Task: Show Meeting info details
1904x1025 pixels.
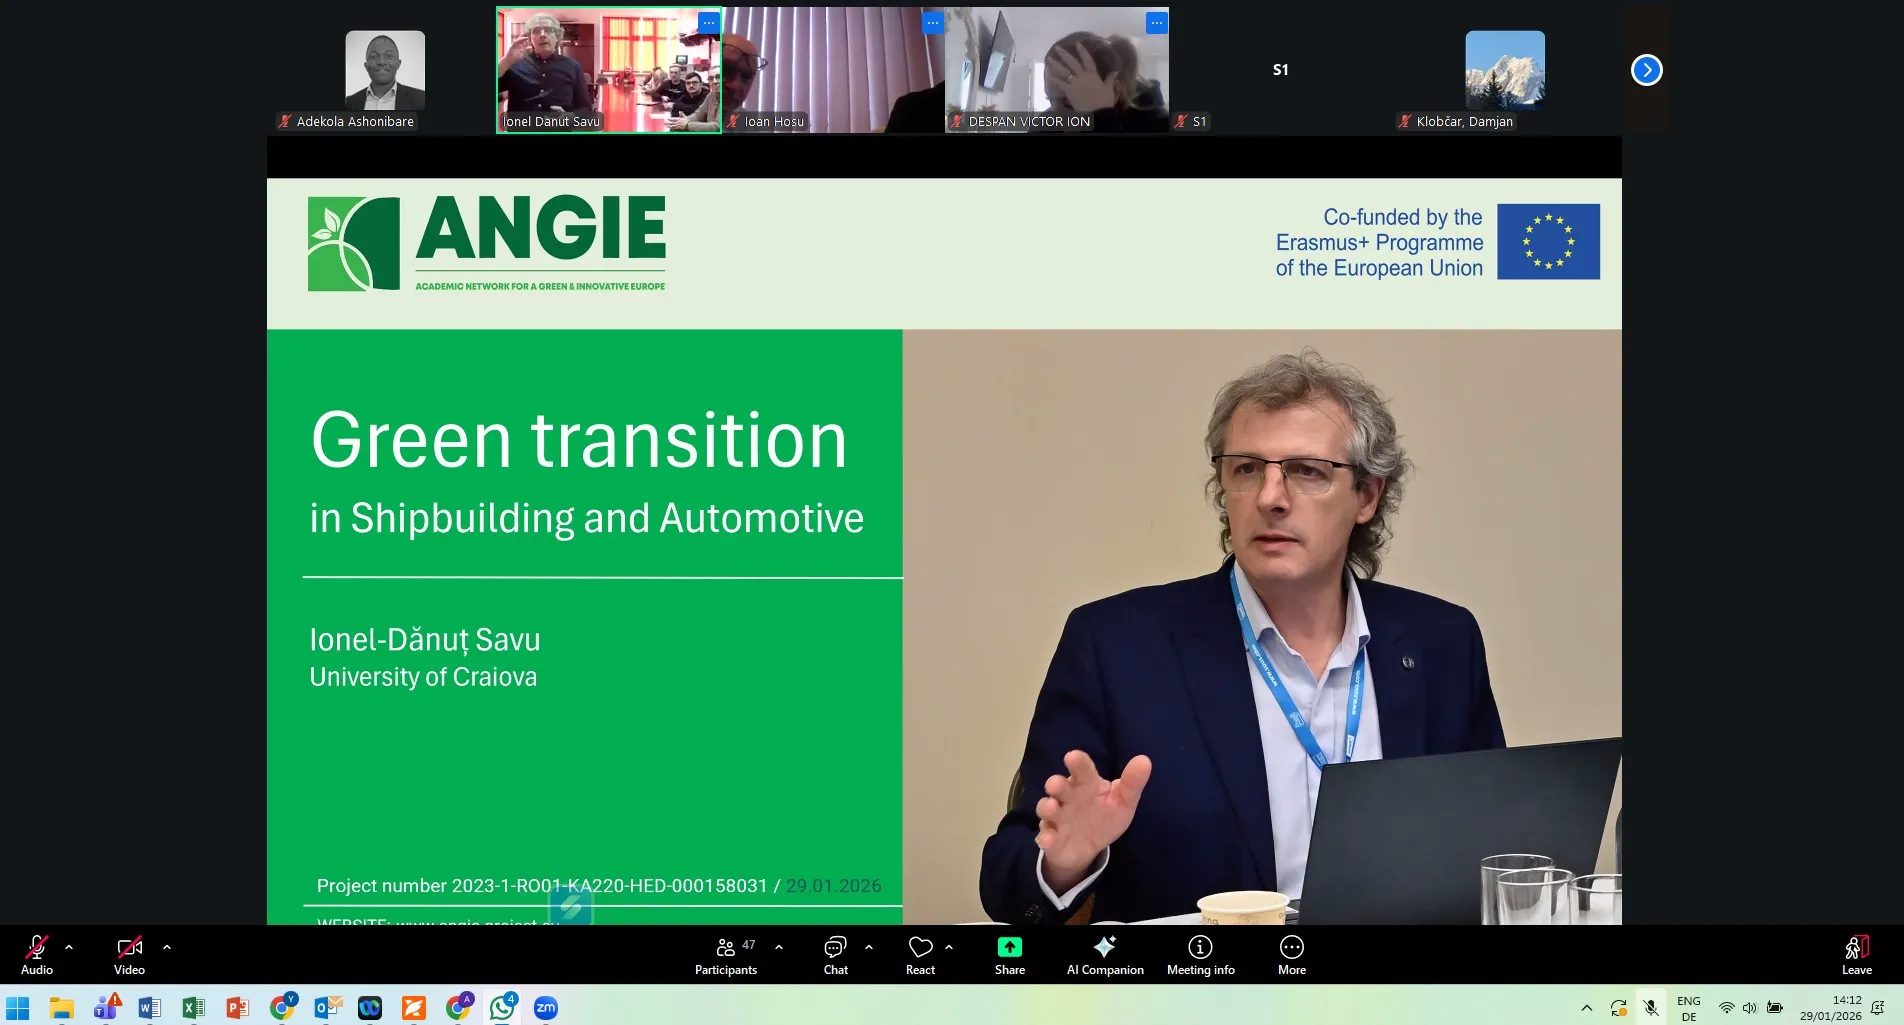Action: coord(1200,955)
